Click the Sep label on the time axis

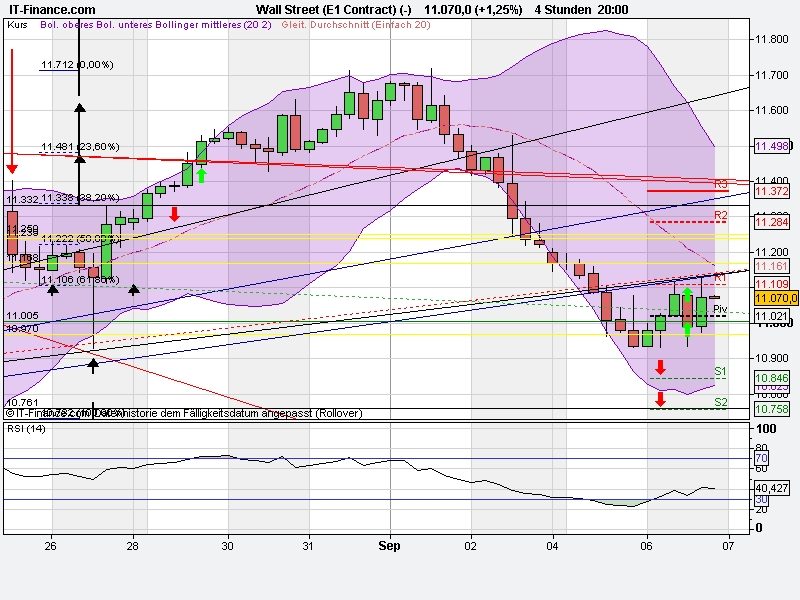388,546
